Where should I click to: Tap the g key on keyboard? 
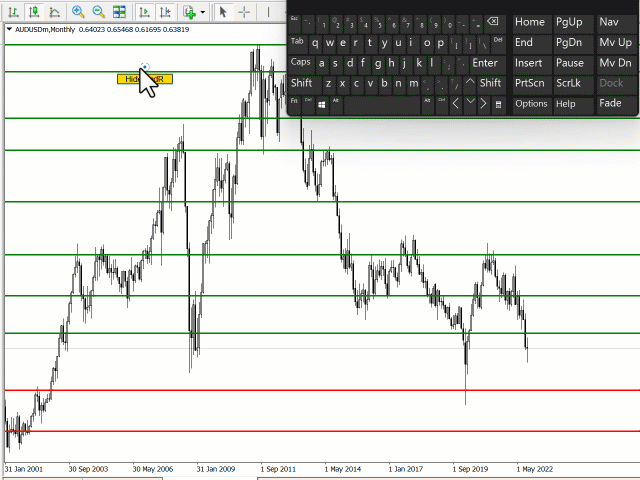pos(378,63)
